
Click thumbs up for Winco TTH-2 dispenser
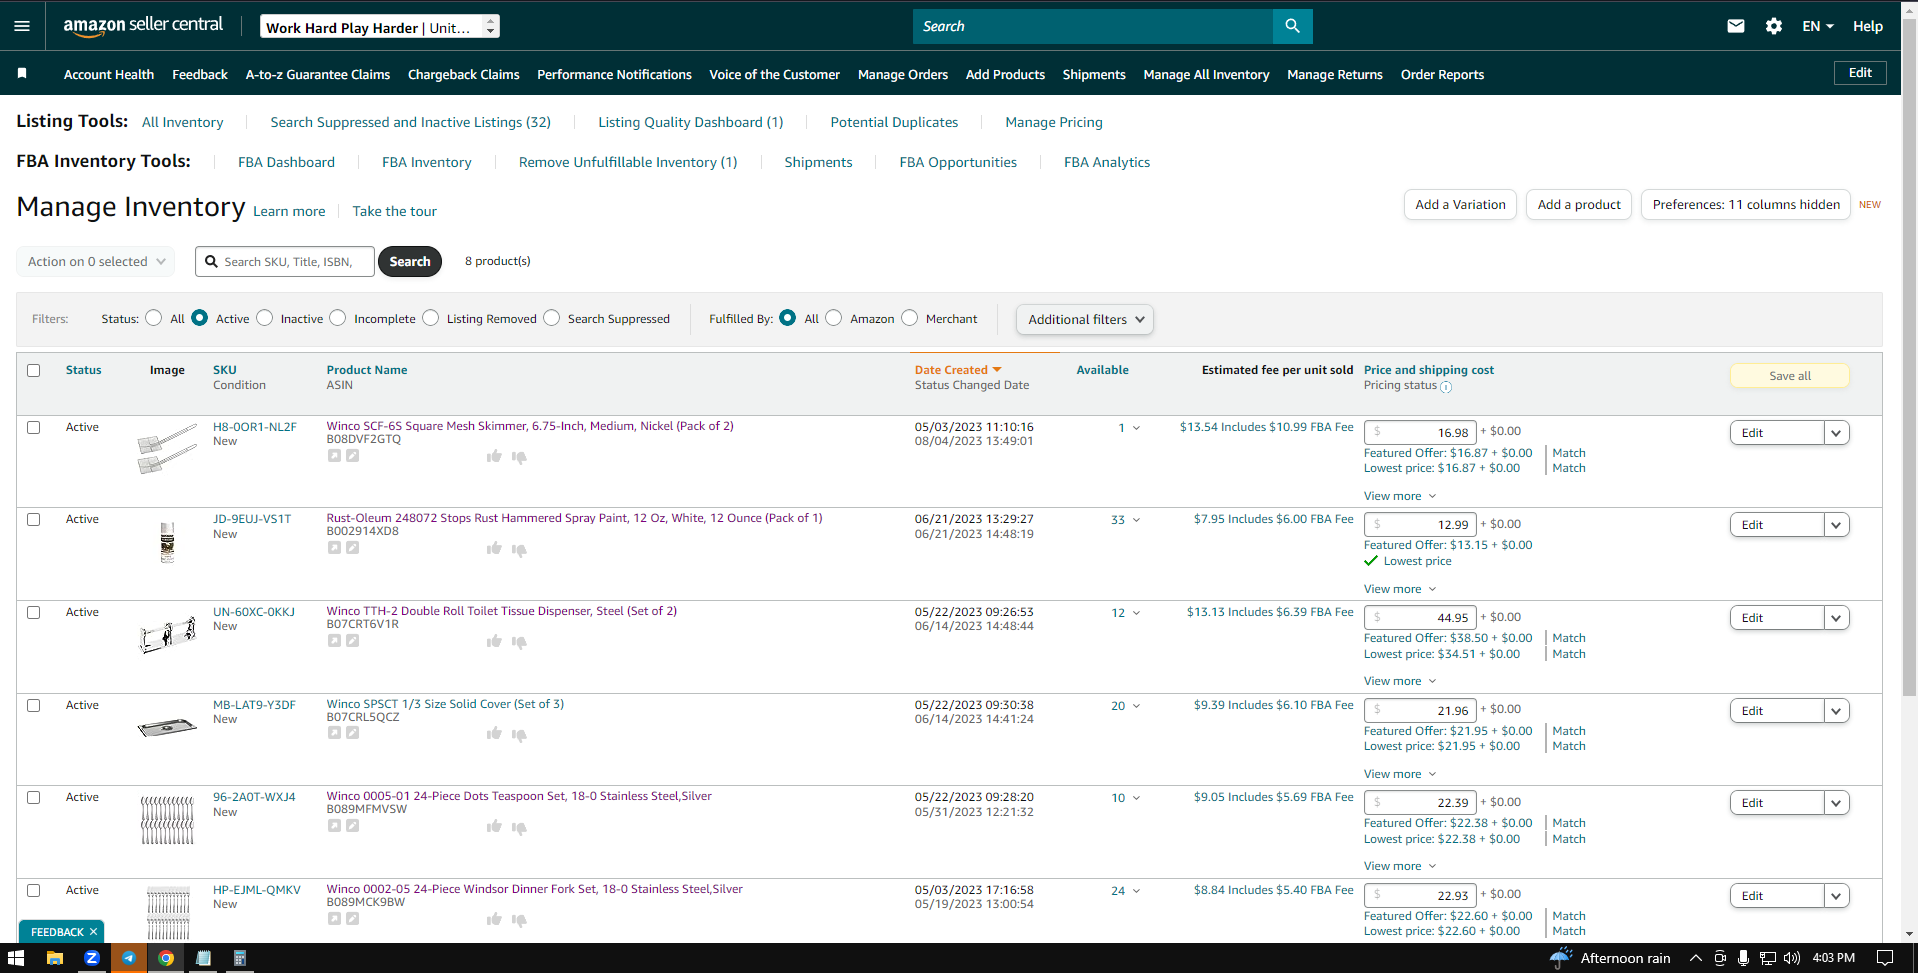[494, 641]
